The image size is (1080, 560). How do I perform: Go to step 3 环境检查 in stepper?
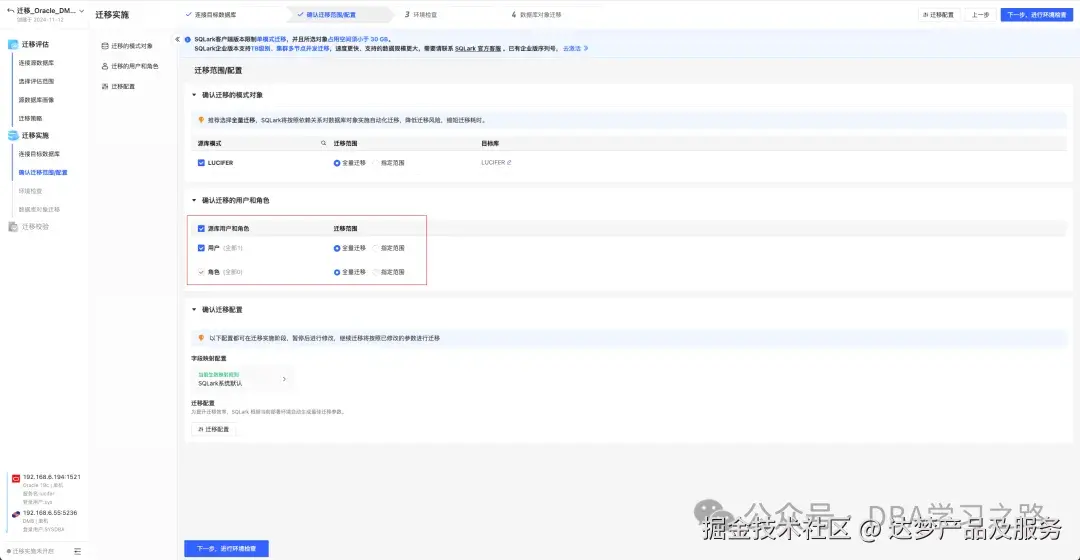421,14
